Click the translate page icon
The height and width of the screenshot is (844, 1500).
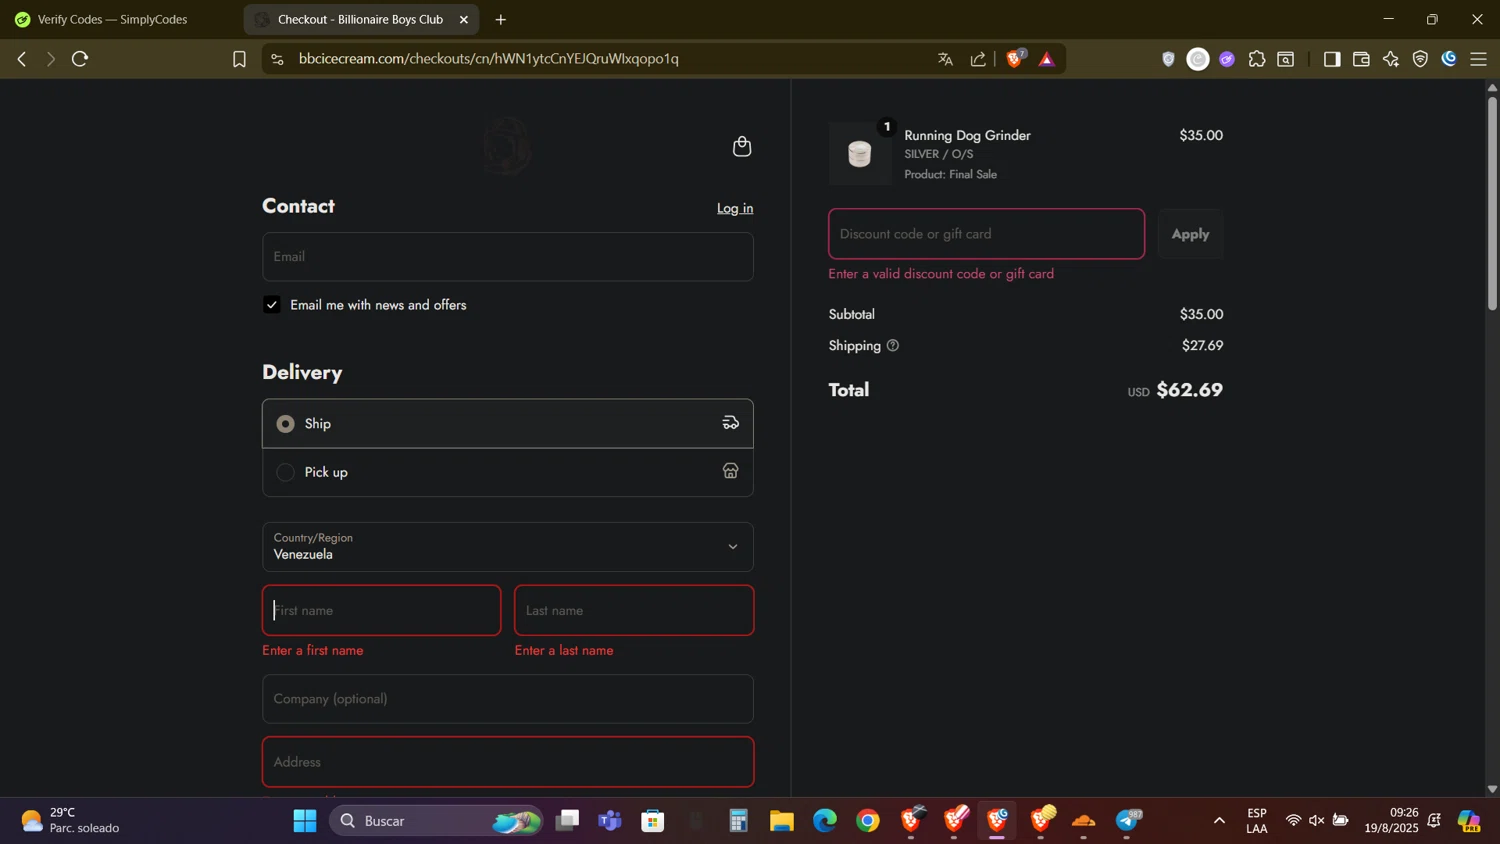click(x=945, y=59)
